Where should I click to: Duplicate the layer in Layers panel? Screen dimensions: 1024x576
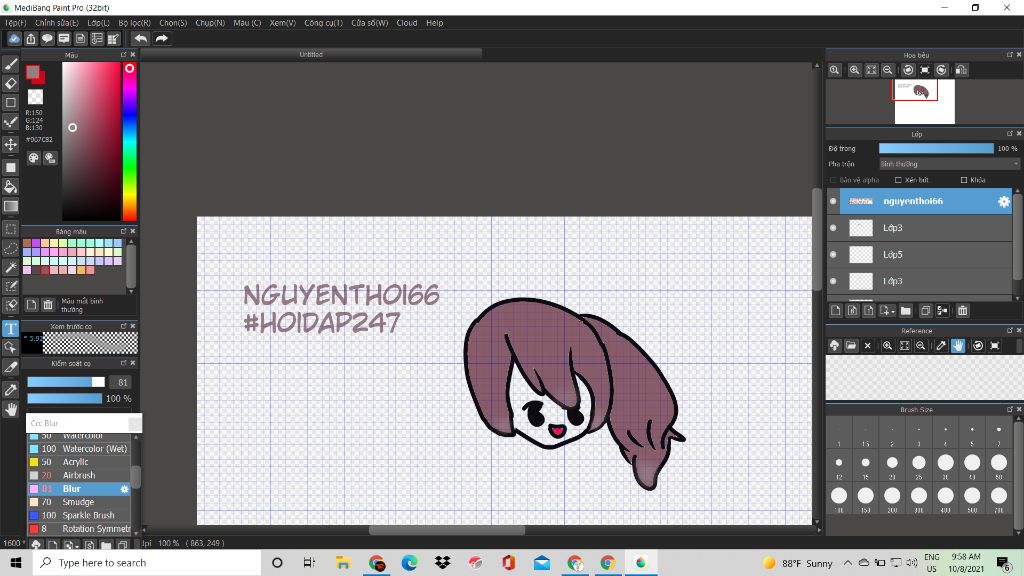tap(925, 311)
